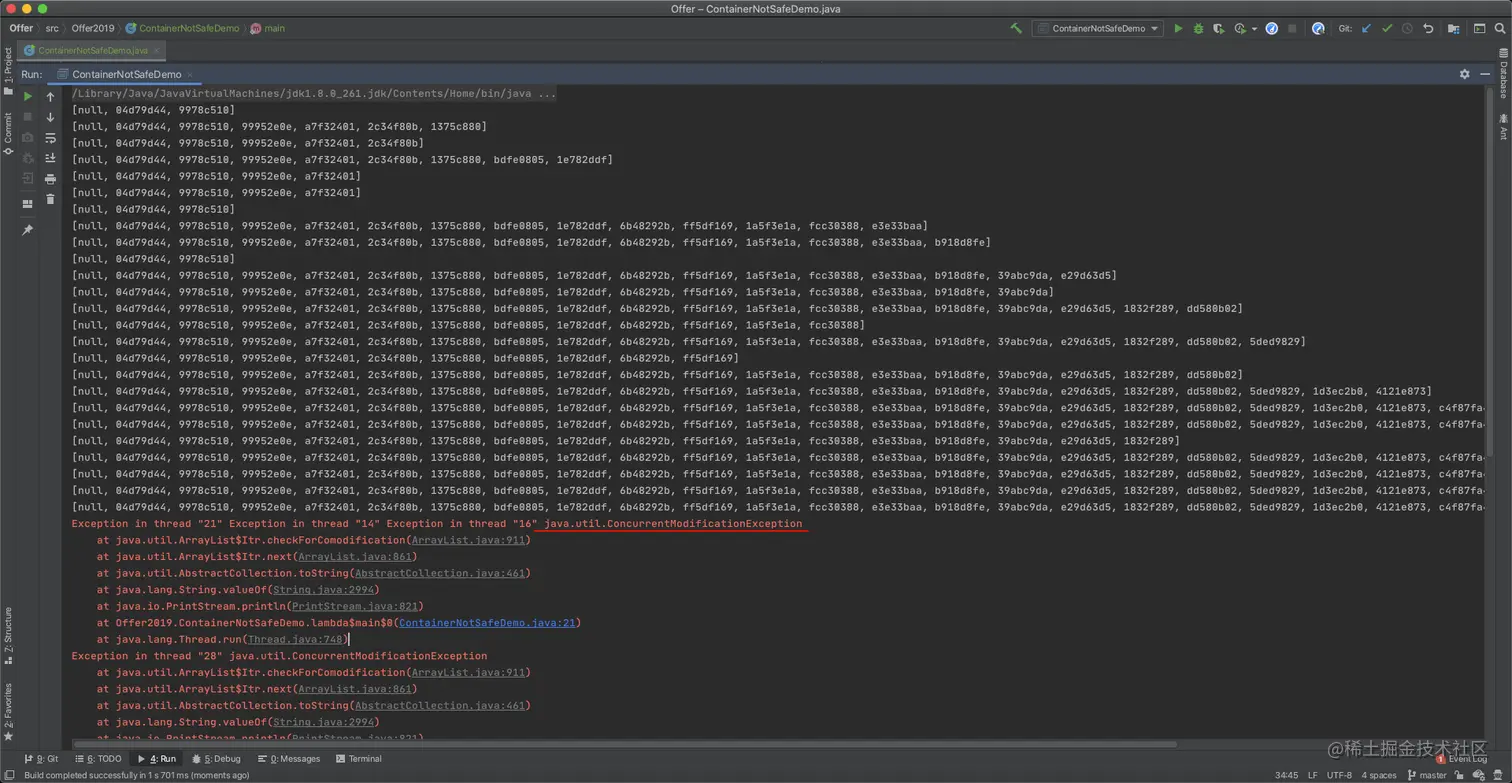1512x783 pixels.
Task: Open the Favorites tool window sidebar
Action: tap(8, 712)
